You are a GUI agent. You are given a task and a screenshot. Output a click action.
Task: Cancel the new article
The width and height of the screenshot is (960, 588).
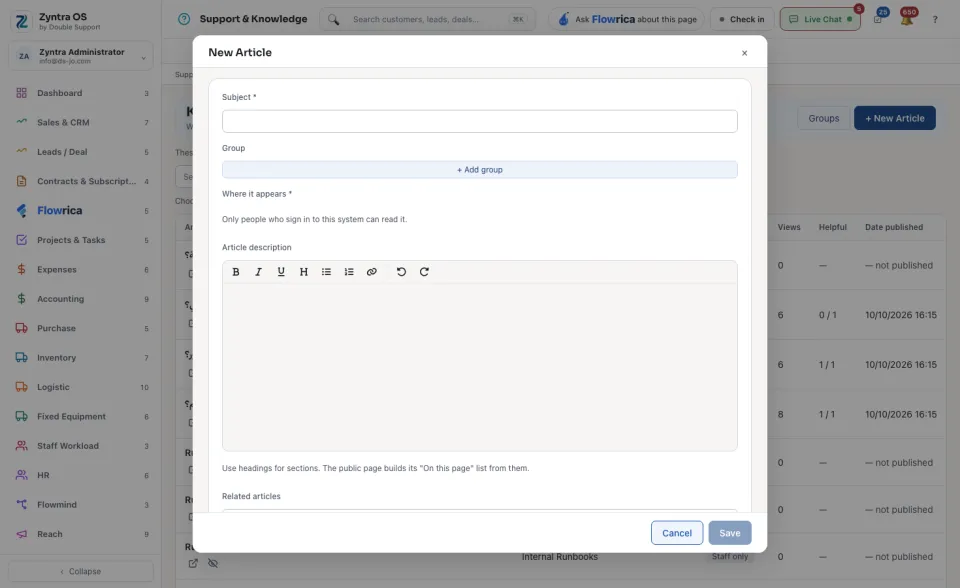(677, 533)
